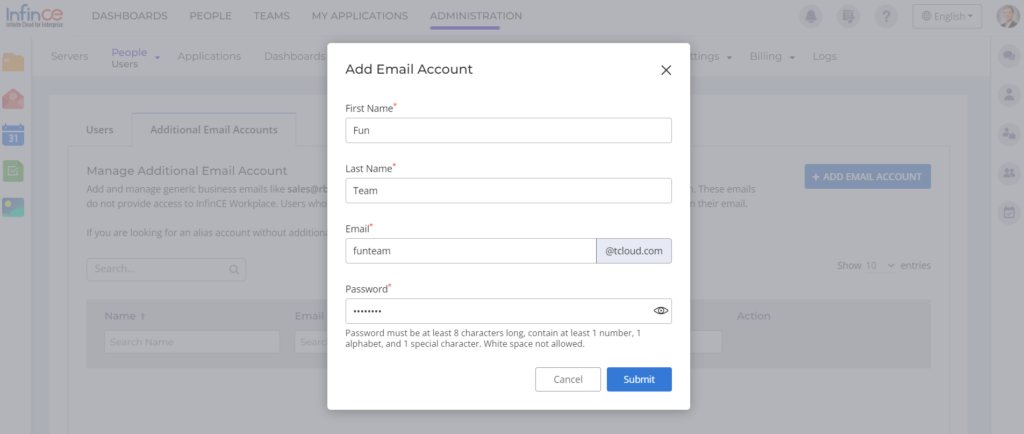The width and height of the screenshot is (1024, 434).
Task: Click the Cancel button
Action: click(568, 379)
